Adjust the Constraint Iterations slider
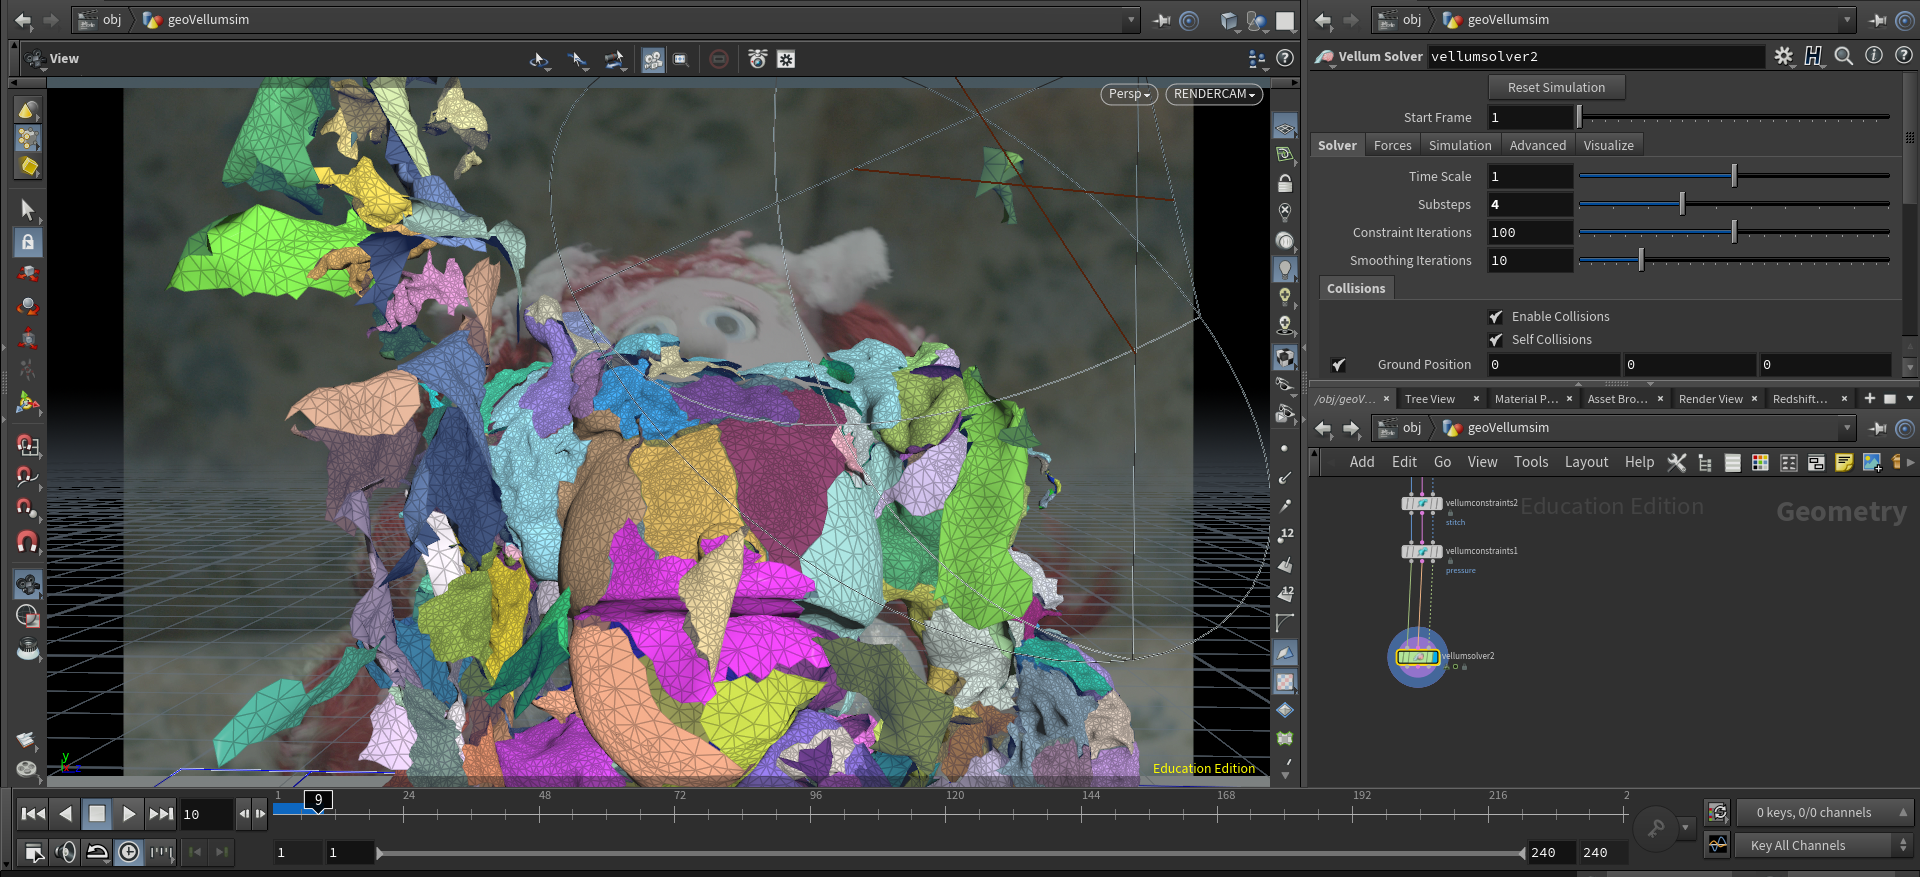The width and height of the screenshot is (1920, 877). (x=1734, y=233)
